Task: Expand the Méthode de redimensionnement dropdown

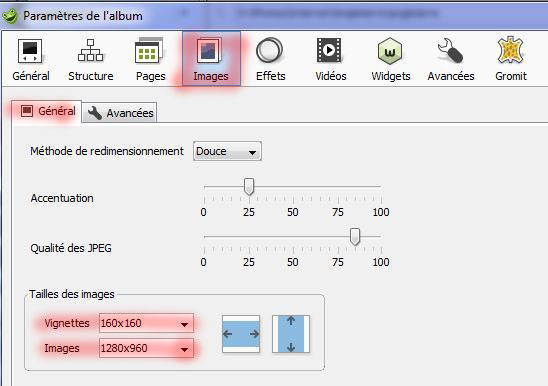Action: (227, 151)
